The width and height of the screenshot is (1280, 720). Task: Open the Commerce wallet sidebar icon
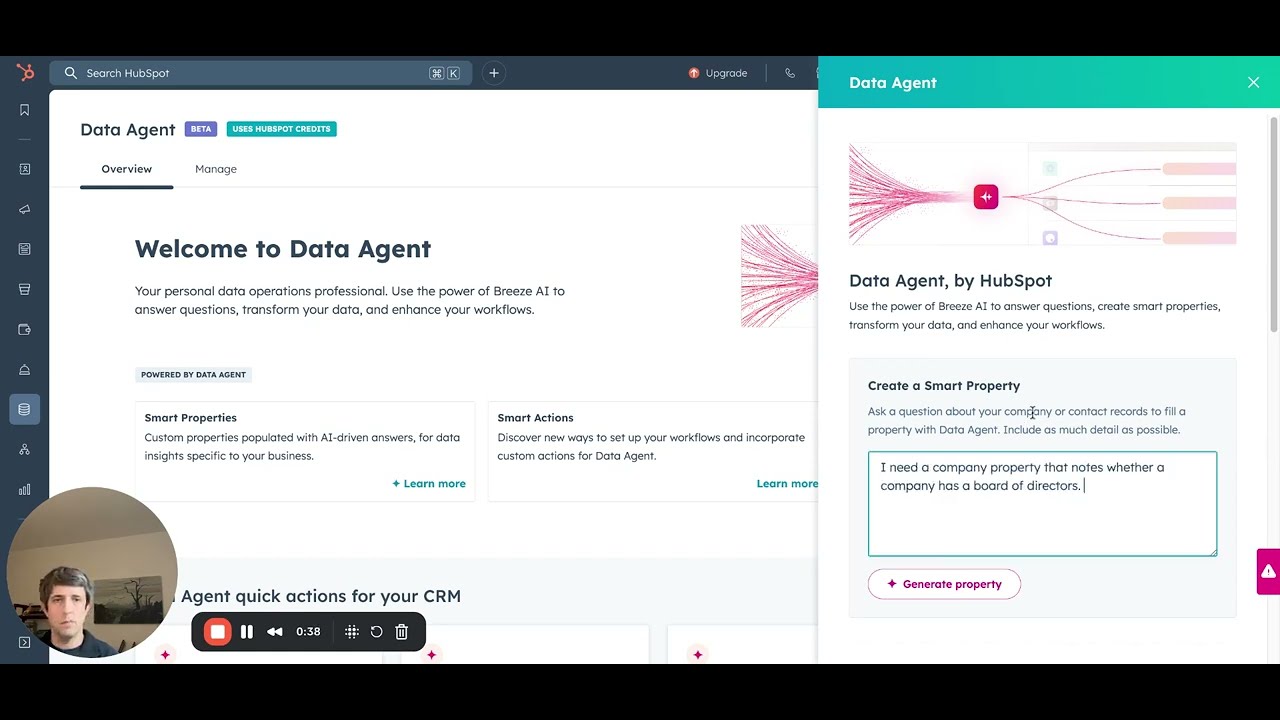25,329
